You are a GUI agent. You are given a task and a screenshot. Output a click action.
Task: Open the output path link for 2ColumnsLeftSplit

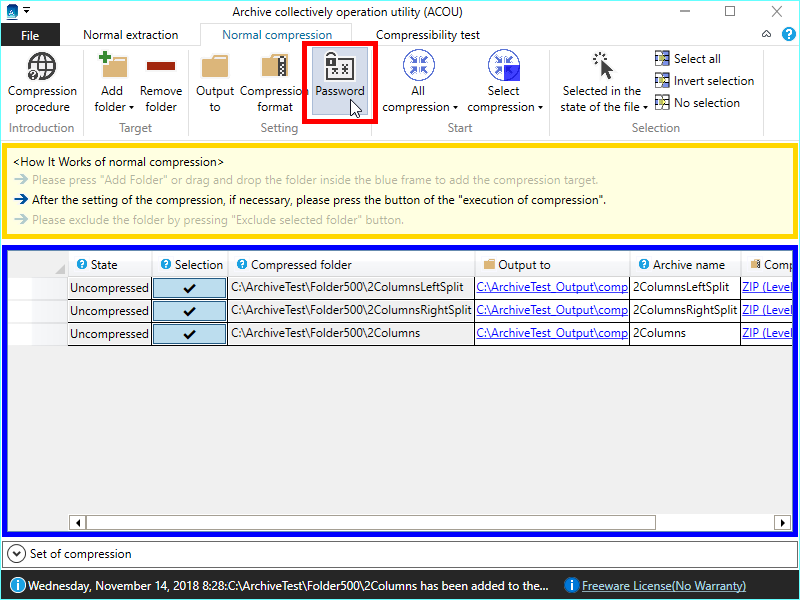click(552, 288)
